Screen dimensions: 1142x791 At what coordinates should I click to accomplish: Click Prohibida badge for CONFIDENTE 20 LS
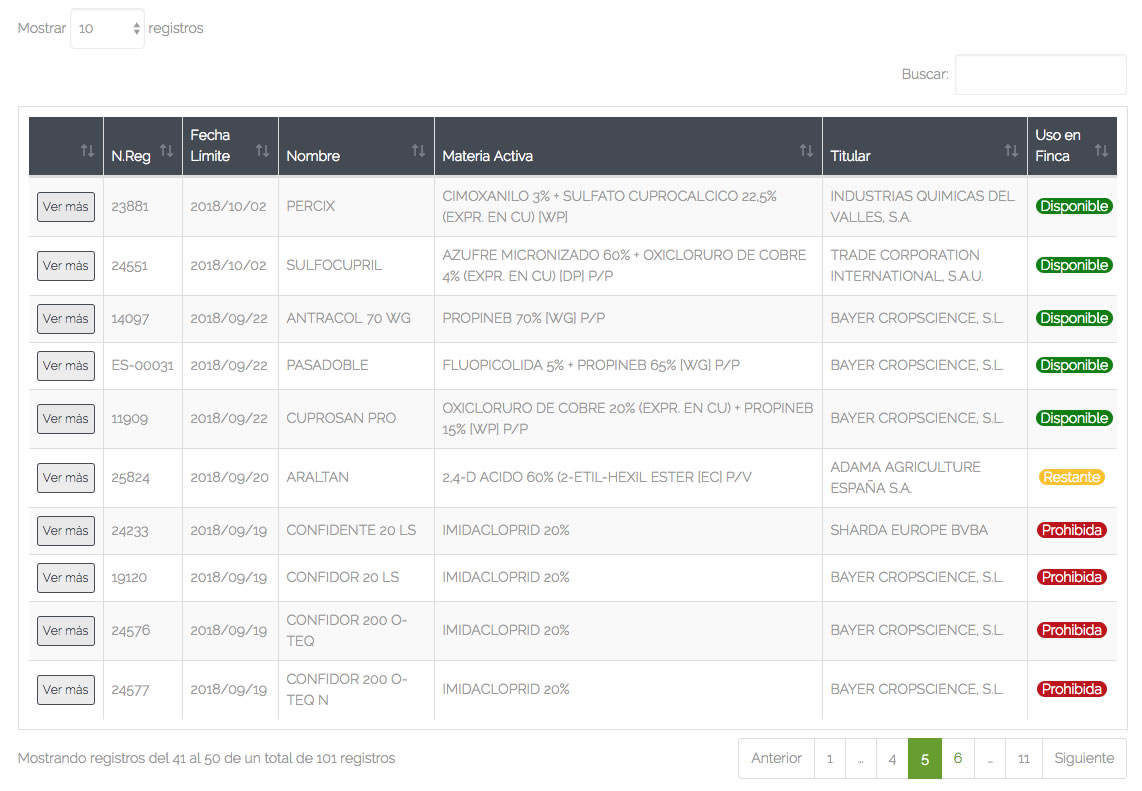[1071, 530]
